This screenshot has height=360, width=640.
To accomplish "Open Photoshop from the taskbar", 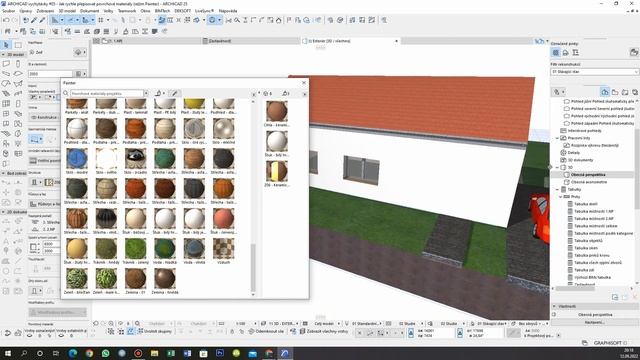I will pyautogui.click(x=220, y=353).
